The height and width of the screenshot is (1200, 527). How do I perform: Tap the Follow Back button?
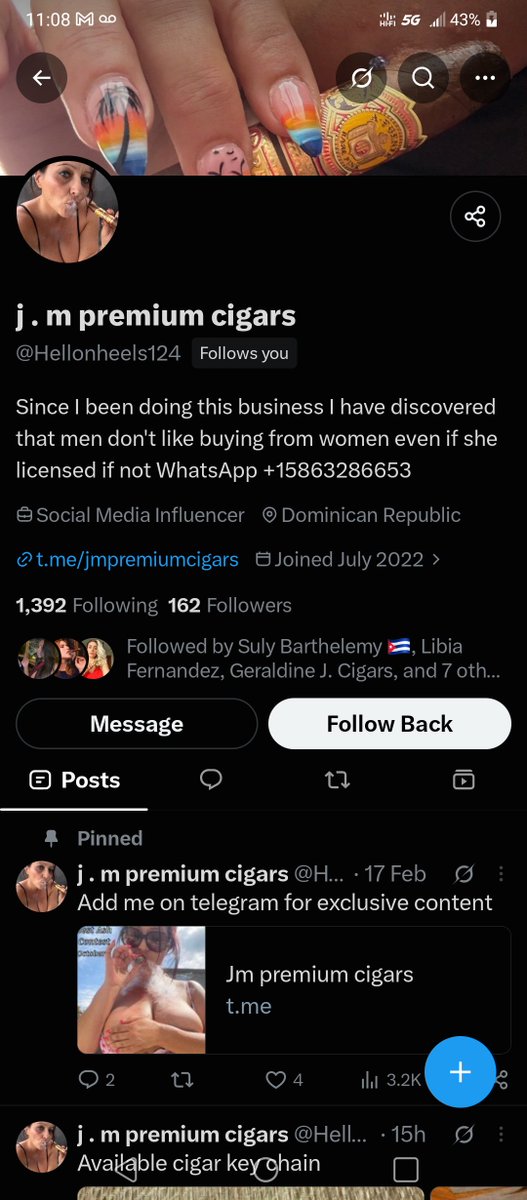click(x=390, y=724)
